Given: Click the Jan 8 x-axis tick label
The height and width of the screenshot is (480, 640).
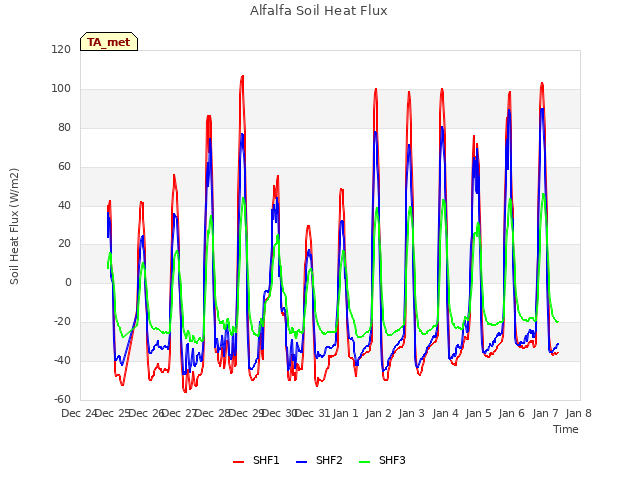Looking at the screenshot, I should (x=578, y=413).
